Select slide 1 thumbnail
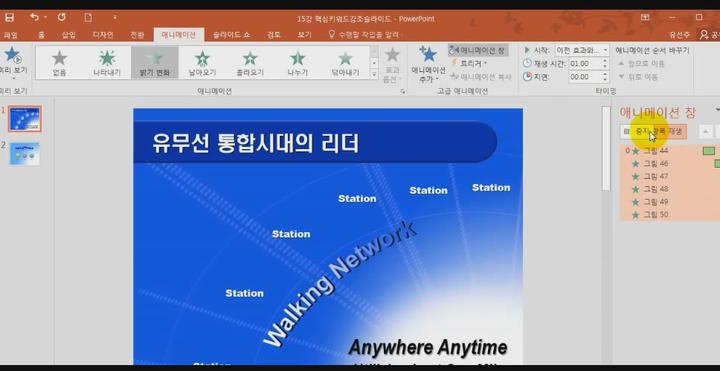Screen dimensions: 720x371 pos(25,118)
